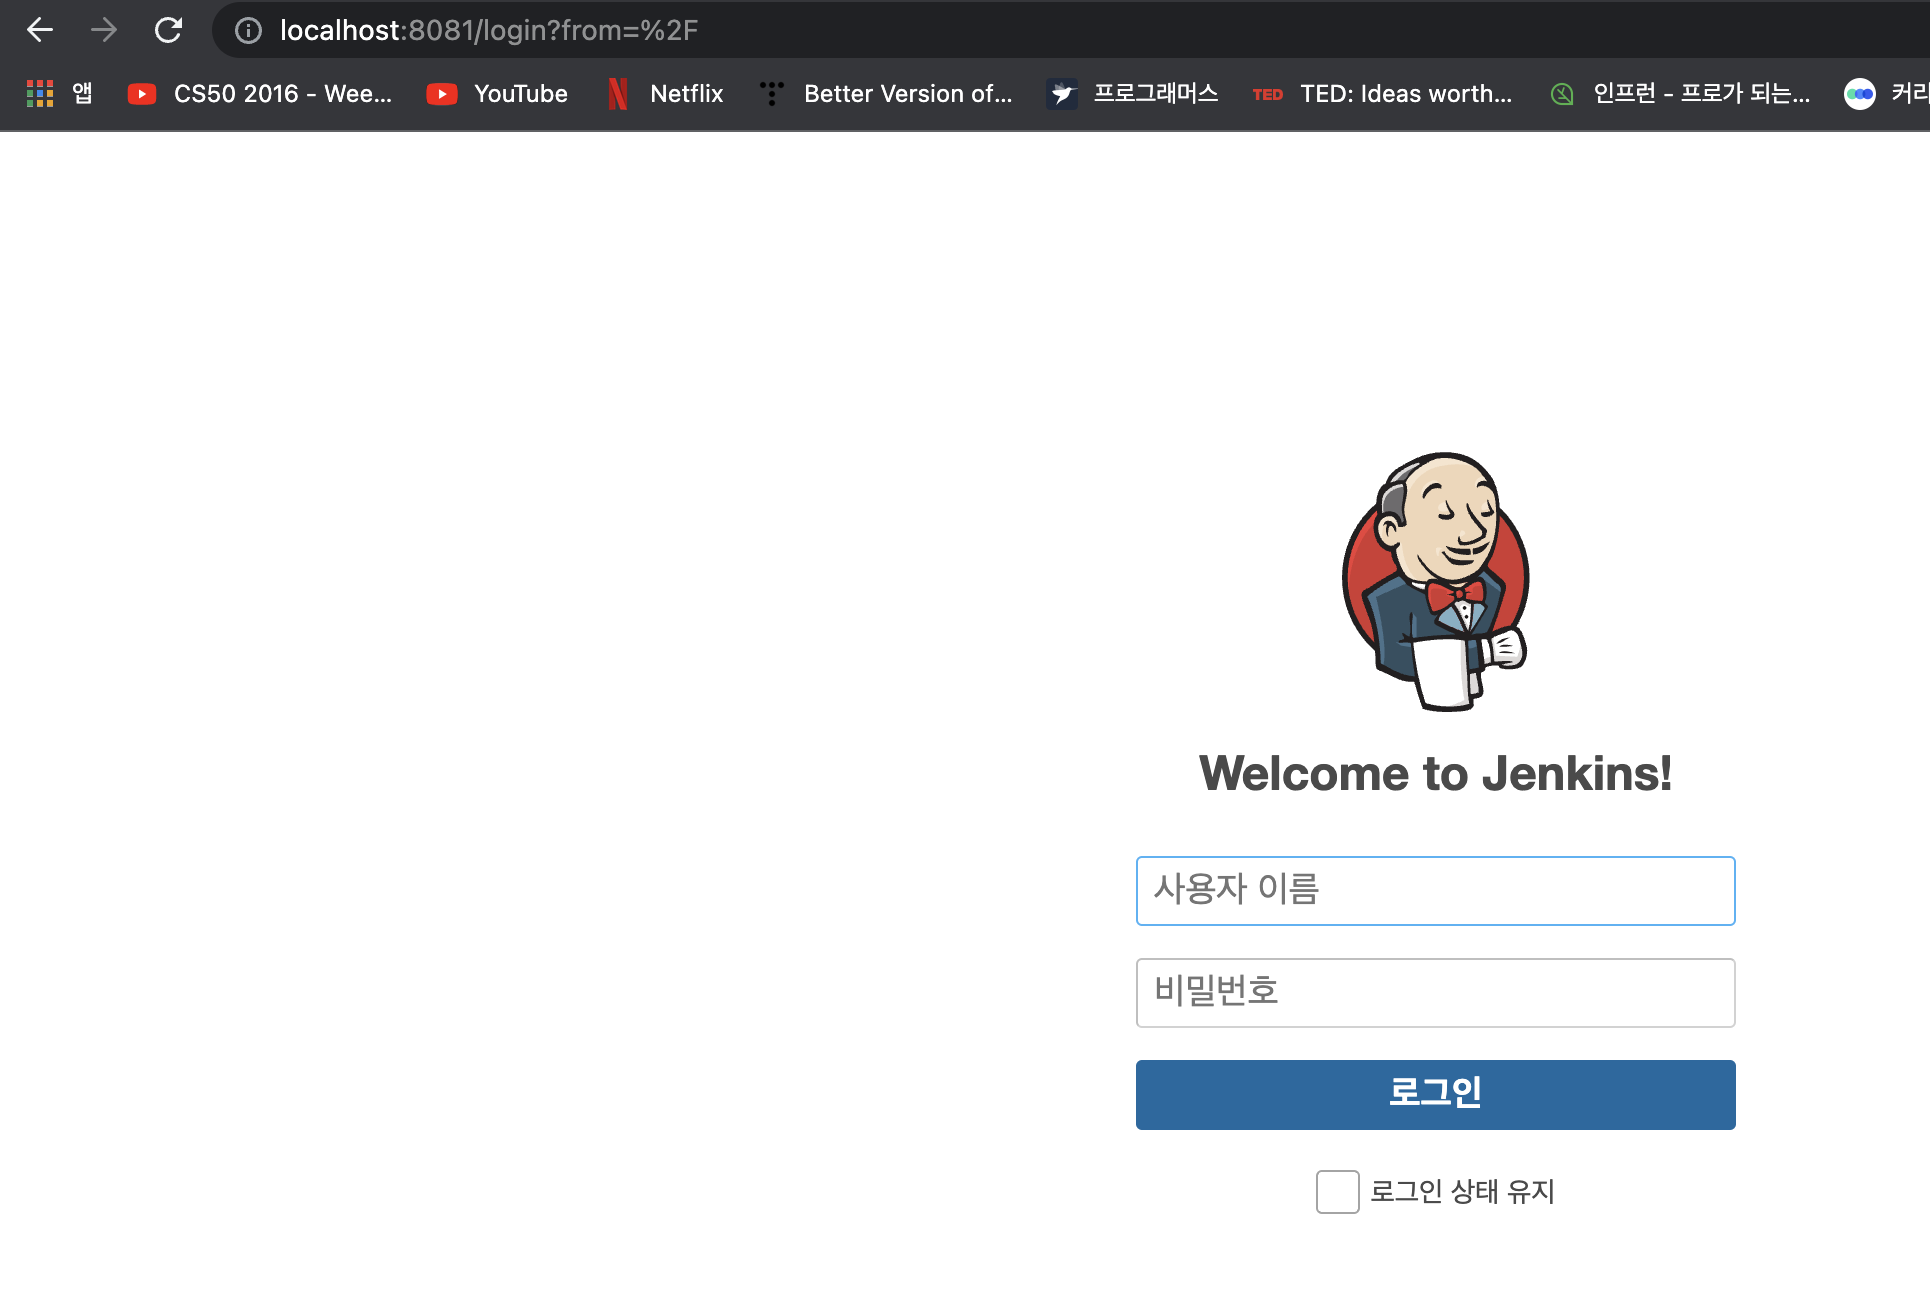Open the 인프런 bookmark
The image size is (1930, 1304).
coord(1680,94)
